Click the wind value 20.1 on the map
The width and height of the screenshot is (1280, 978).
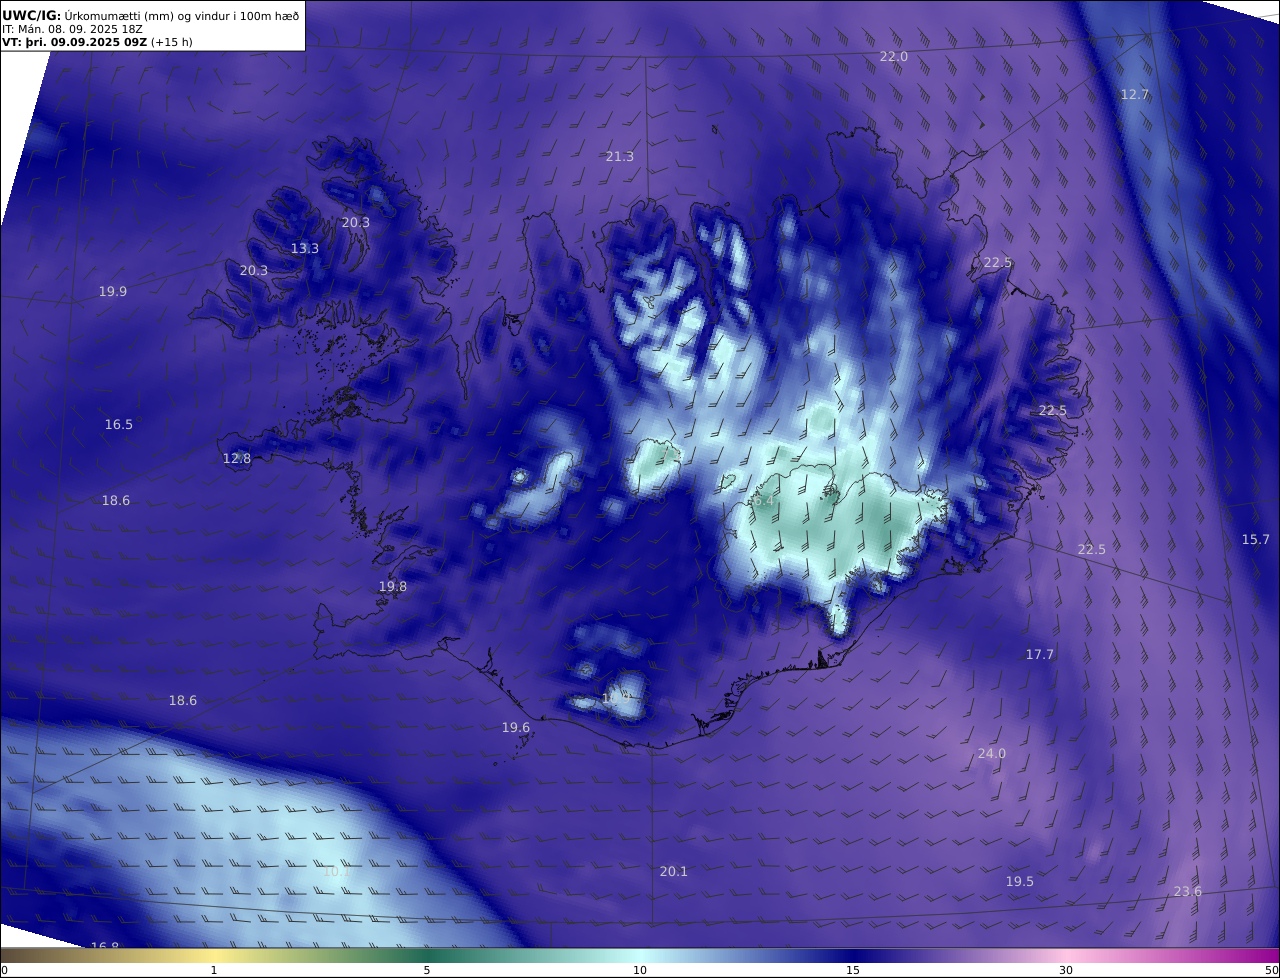[x=674, y=872]
